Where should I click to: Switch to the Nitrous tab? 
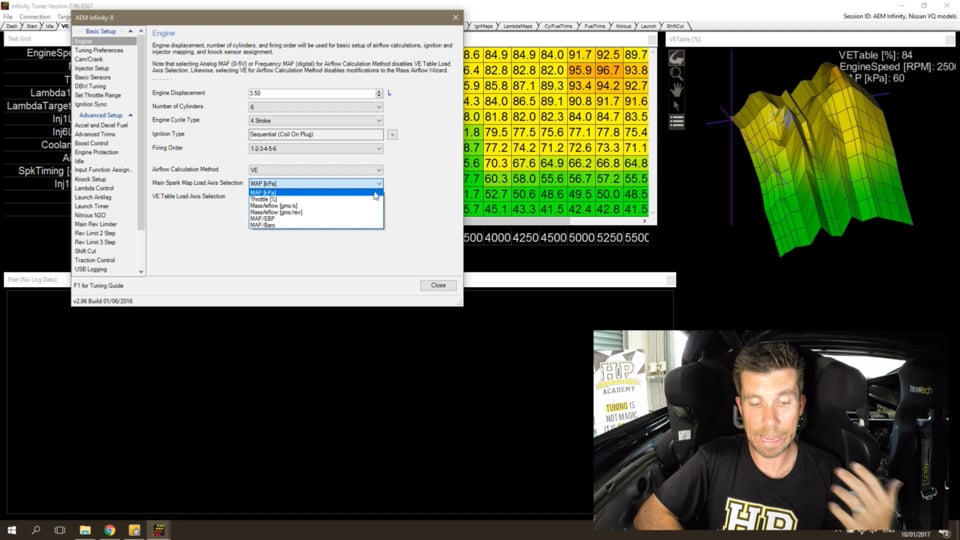[x=623, y=26]
